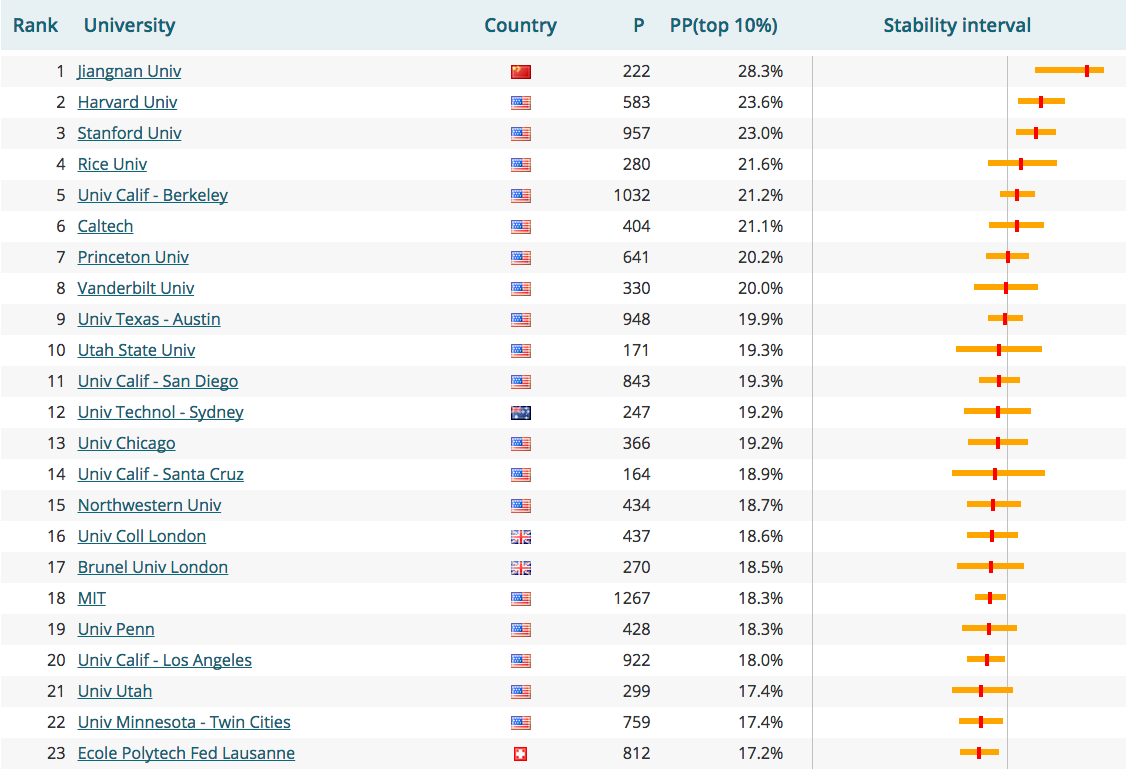Open the Univ Utah link
Screen dimensions: 1126x769
click(115, 691)
